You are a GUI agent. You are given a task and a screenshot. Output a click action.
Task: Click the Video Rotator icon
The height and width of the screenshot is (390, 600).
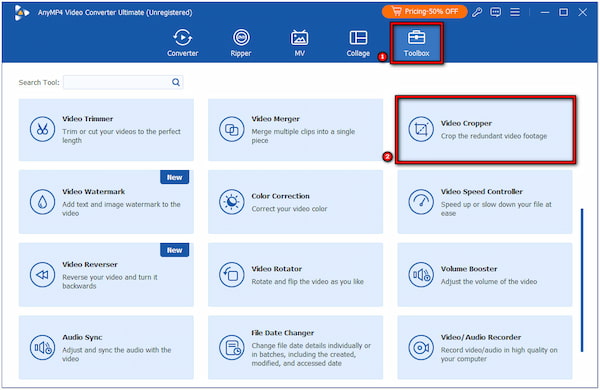click(232, 274)
